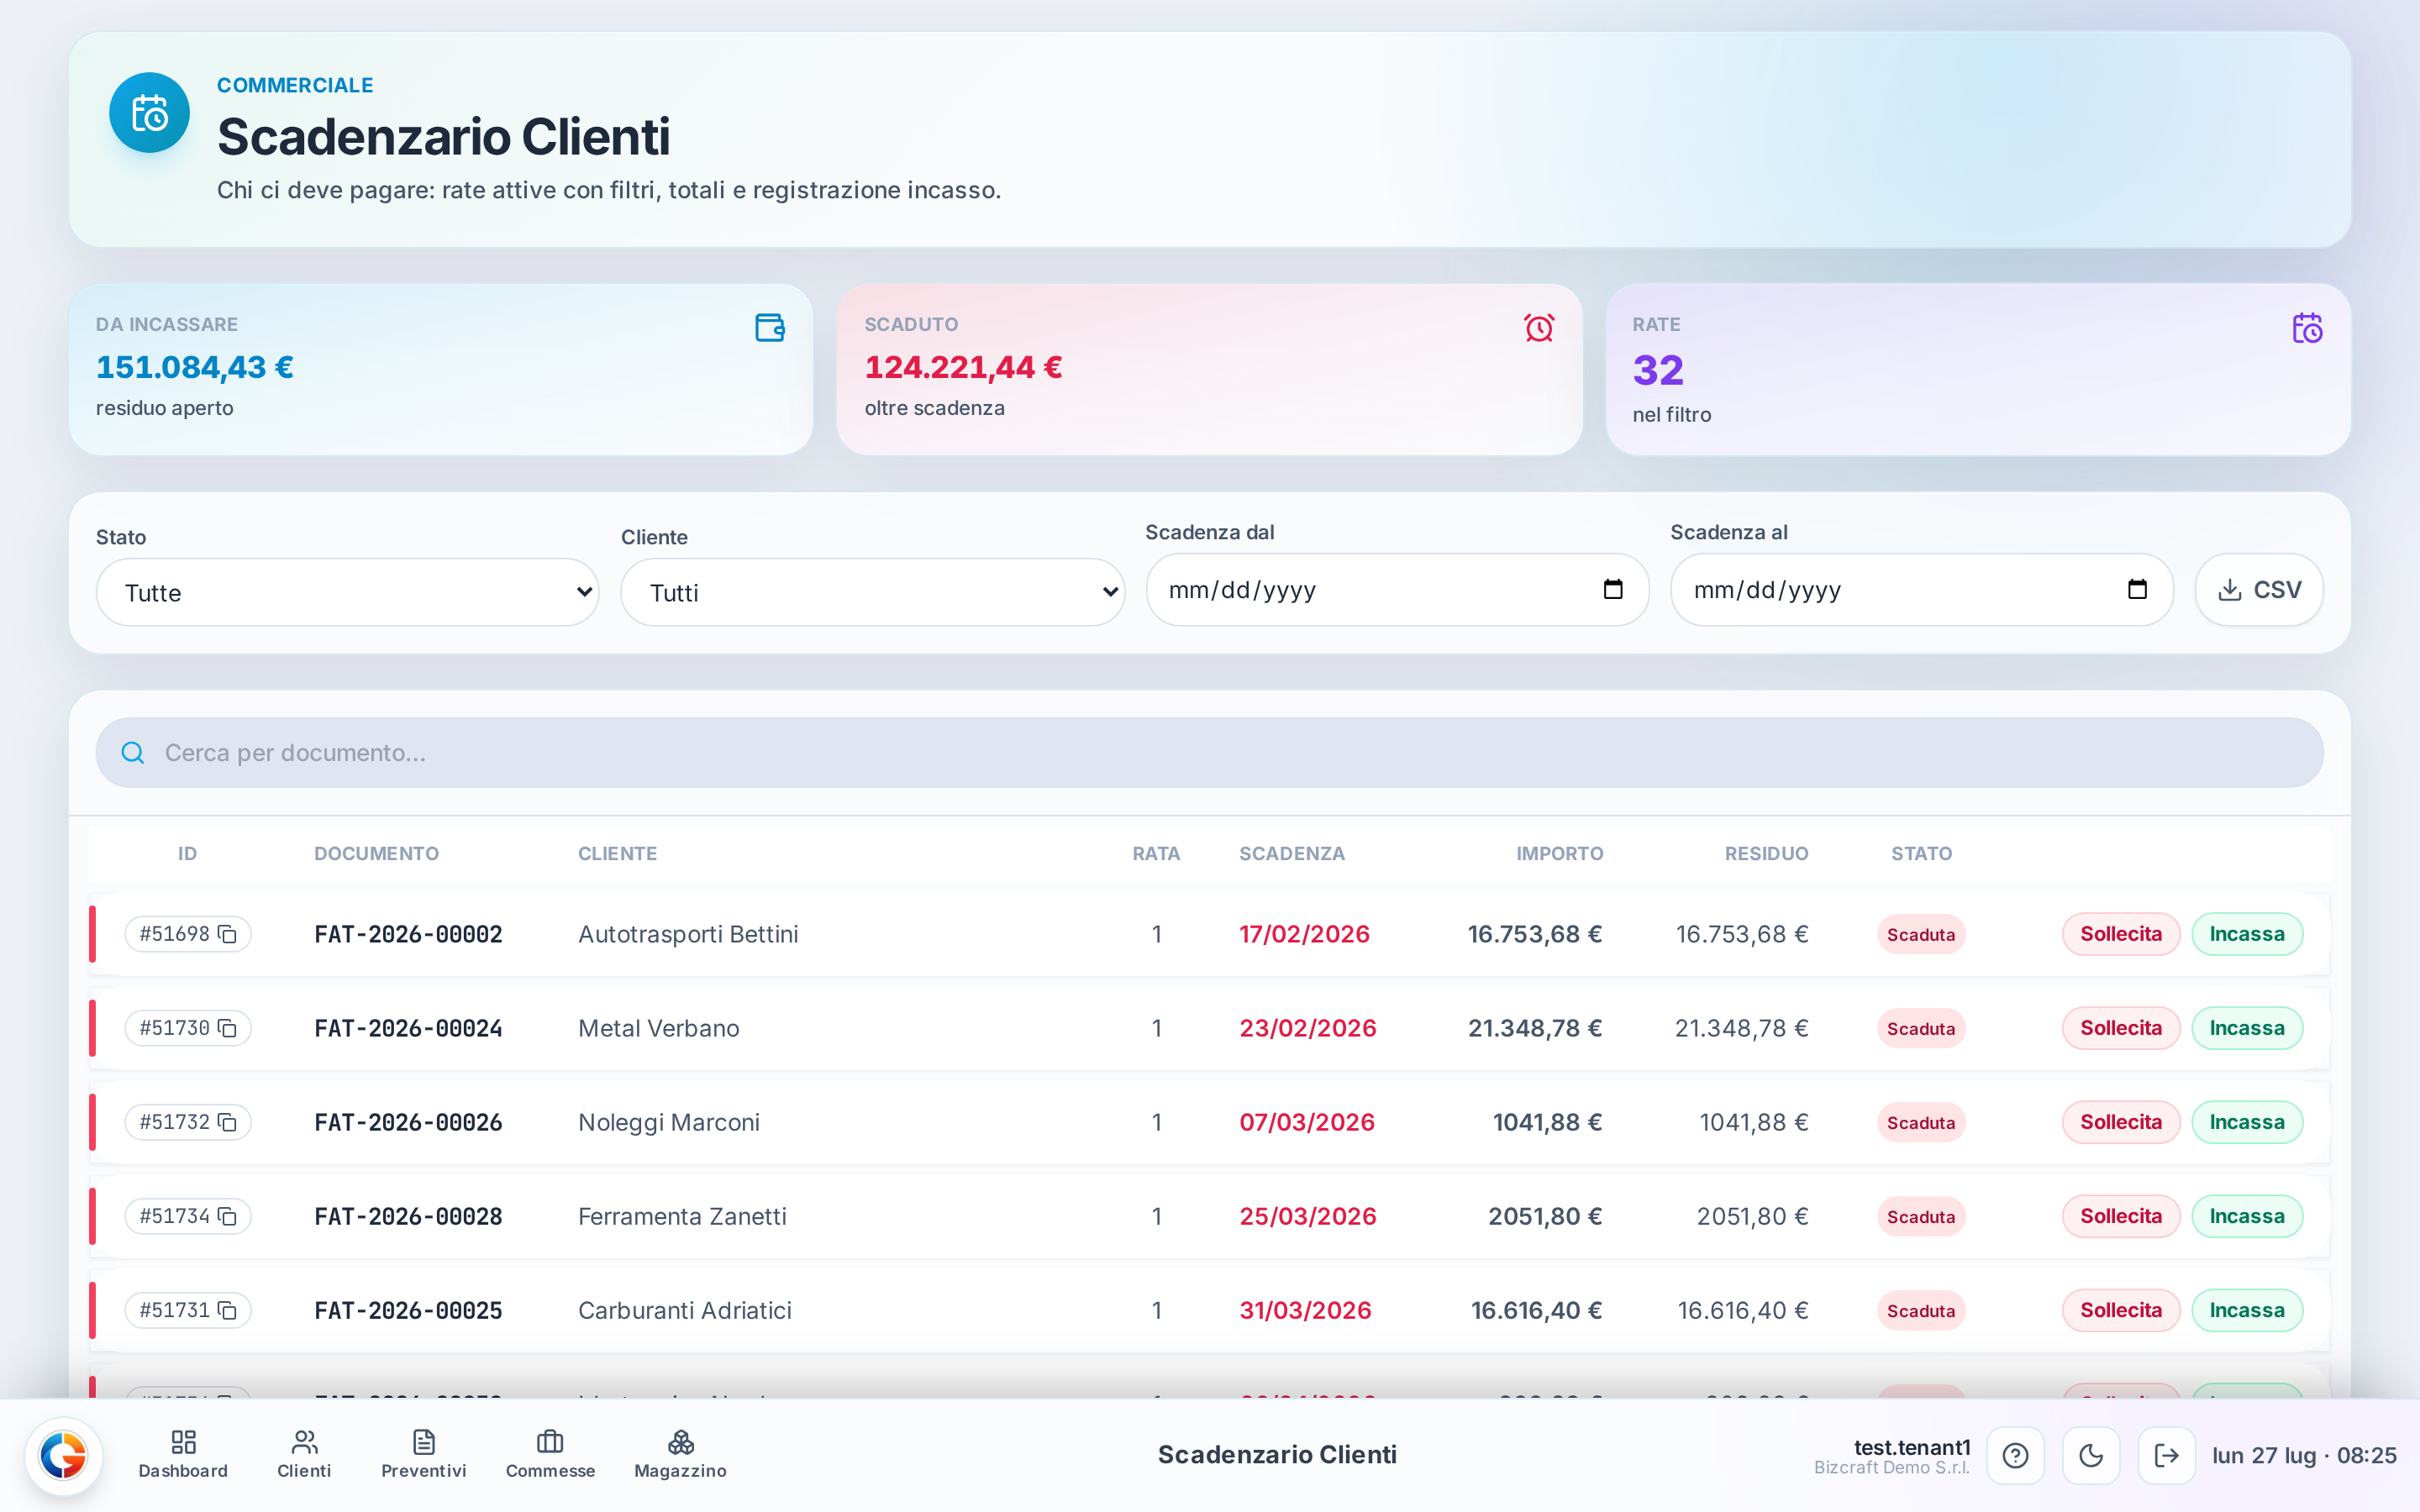The width and height of the screenshot is (2420, 1512).
Task: Click the Scadenza al date field
Action: pos(1921,590)
